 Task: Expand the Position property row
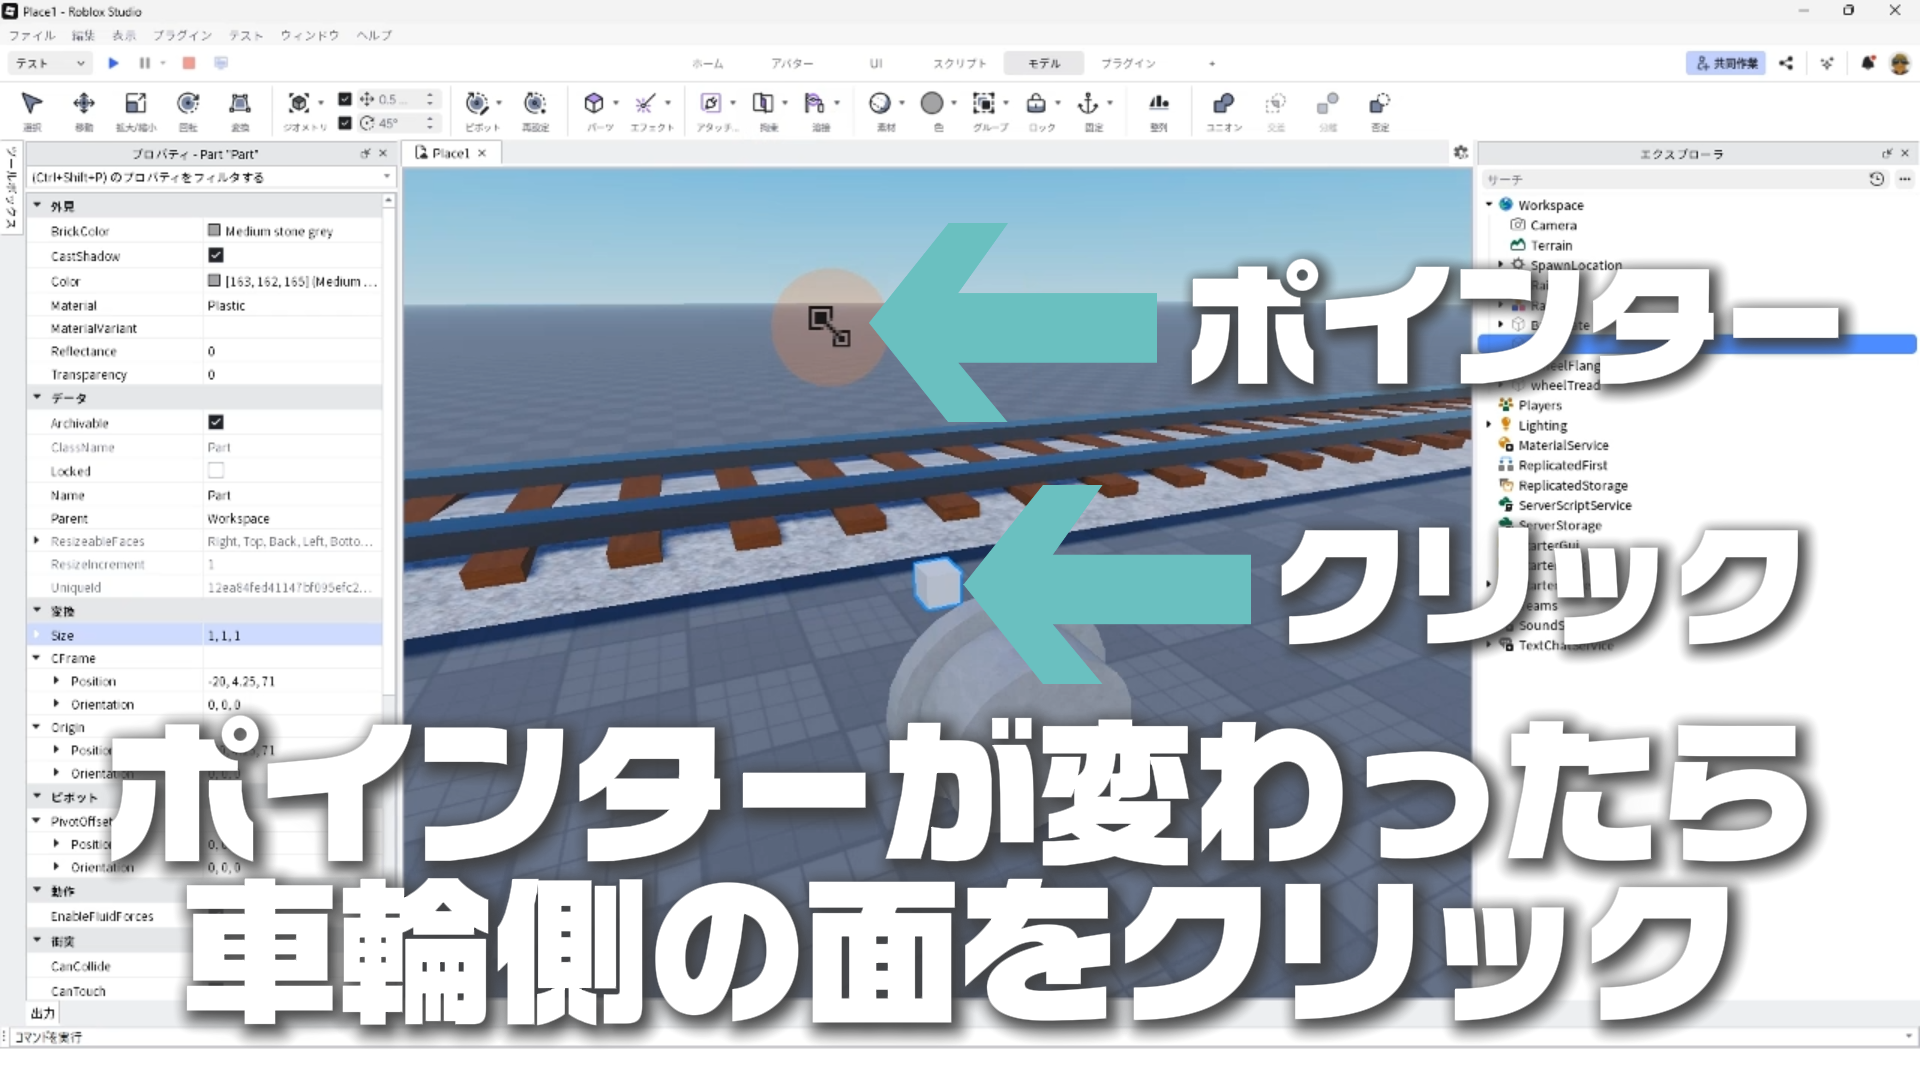coord(57,681)
